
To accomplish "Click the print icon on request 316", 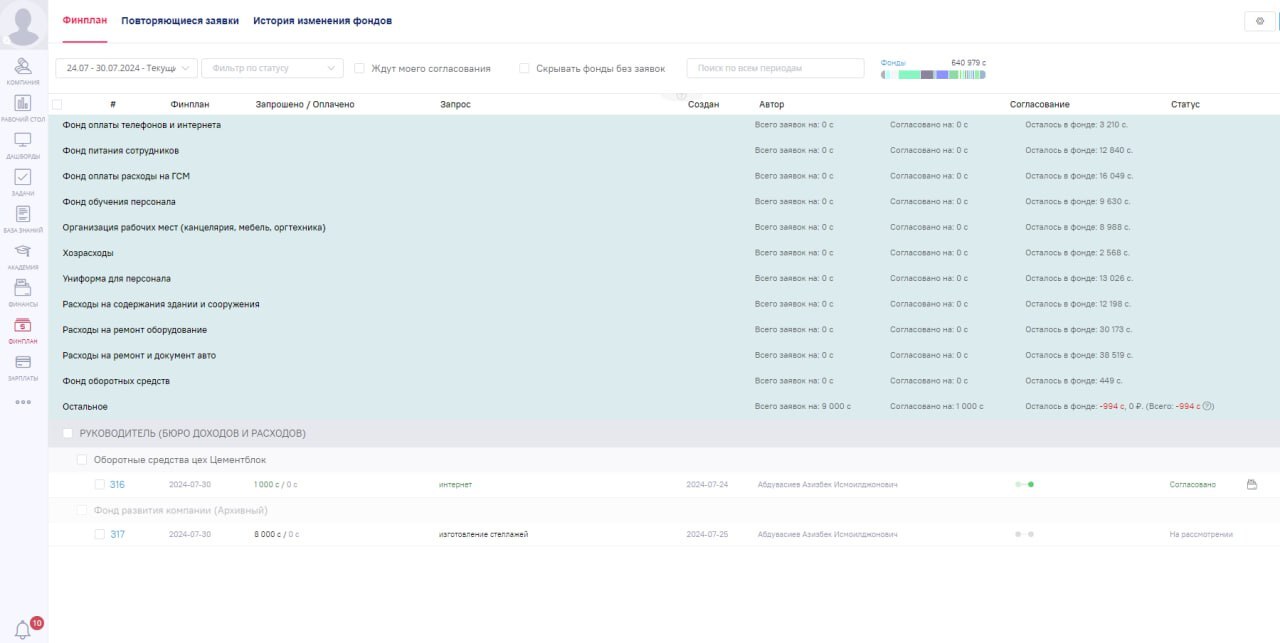I will (1251, 485).
